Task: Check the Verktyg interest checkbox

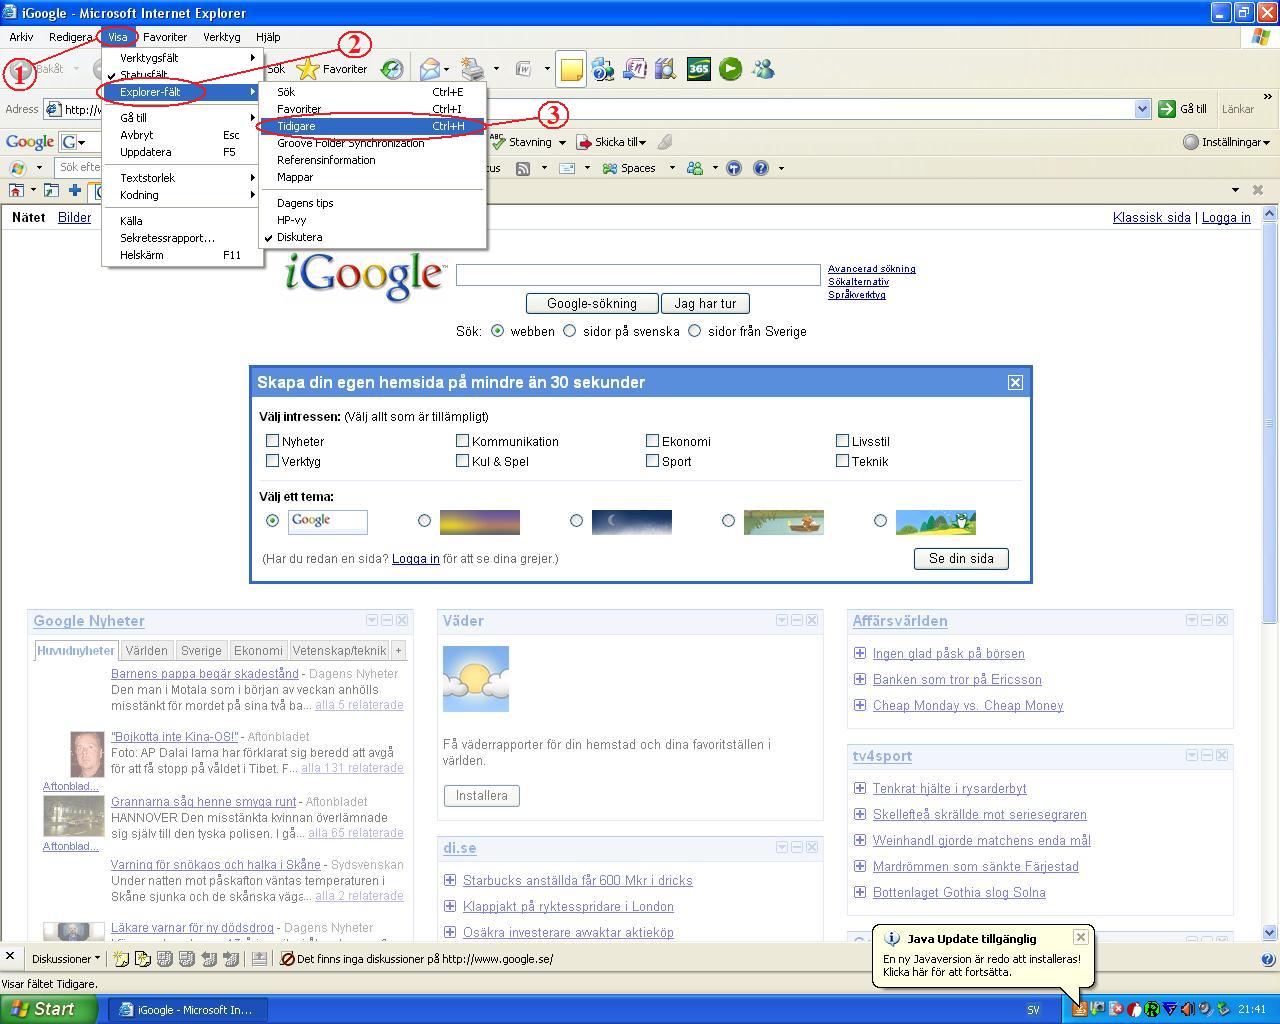Action: [272, 460]
